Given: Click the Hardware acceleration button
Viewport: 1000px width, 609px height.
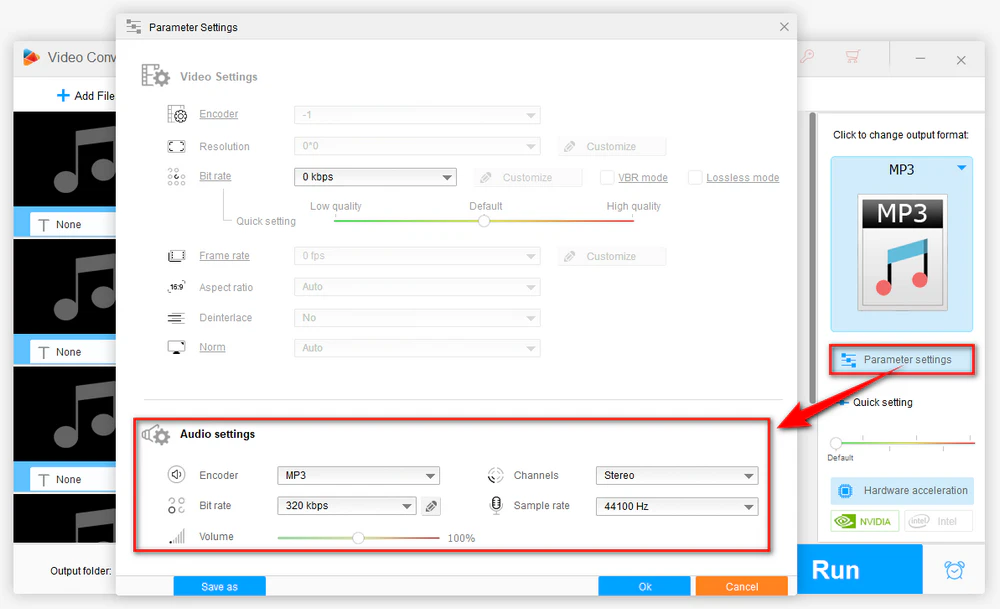Looking at the screenshot, I should click(902, 490).
